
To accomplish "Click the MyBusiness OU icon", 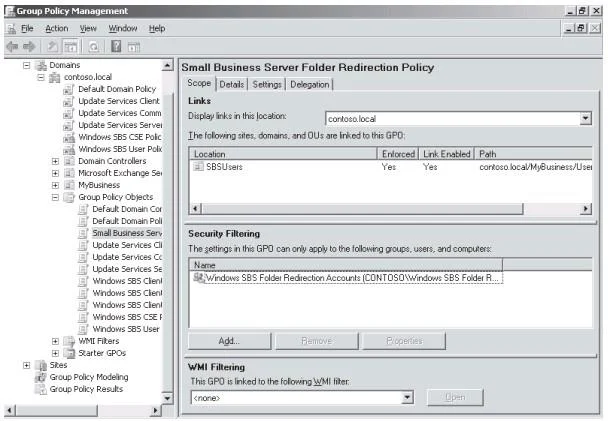I will pyautogui.click(x=69, y=185).
